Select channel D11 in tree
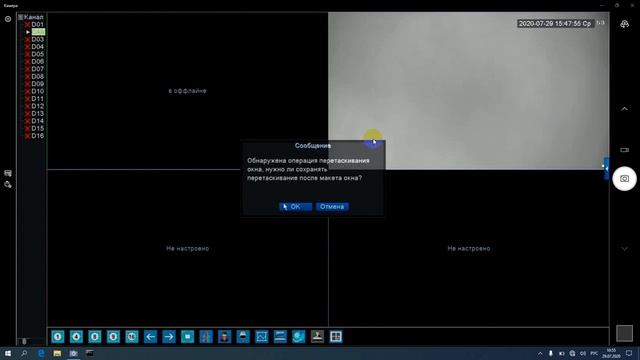The image size is (640, 360). pos(37,99)
